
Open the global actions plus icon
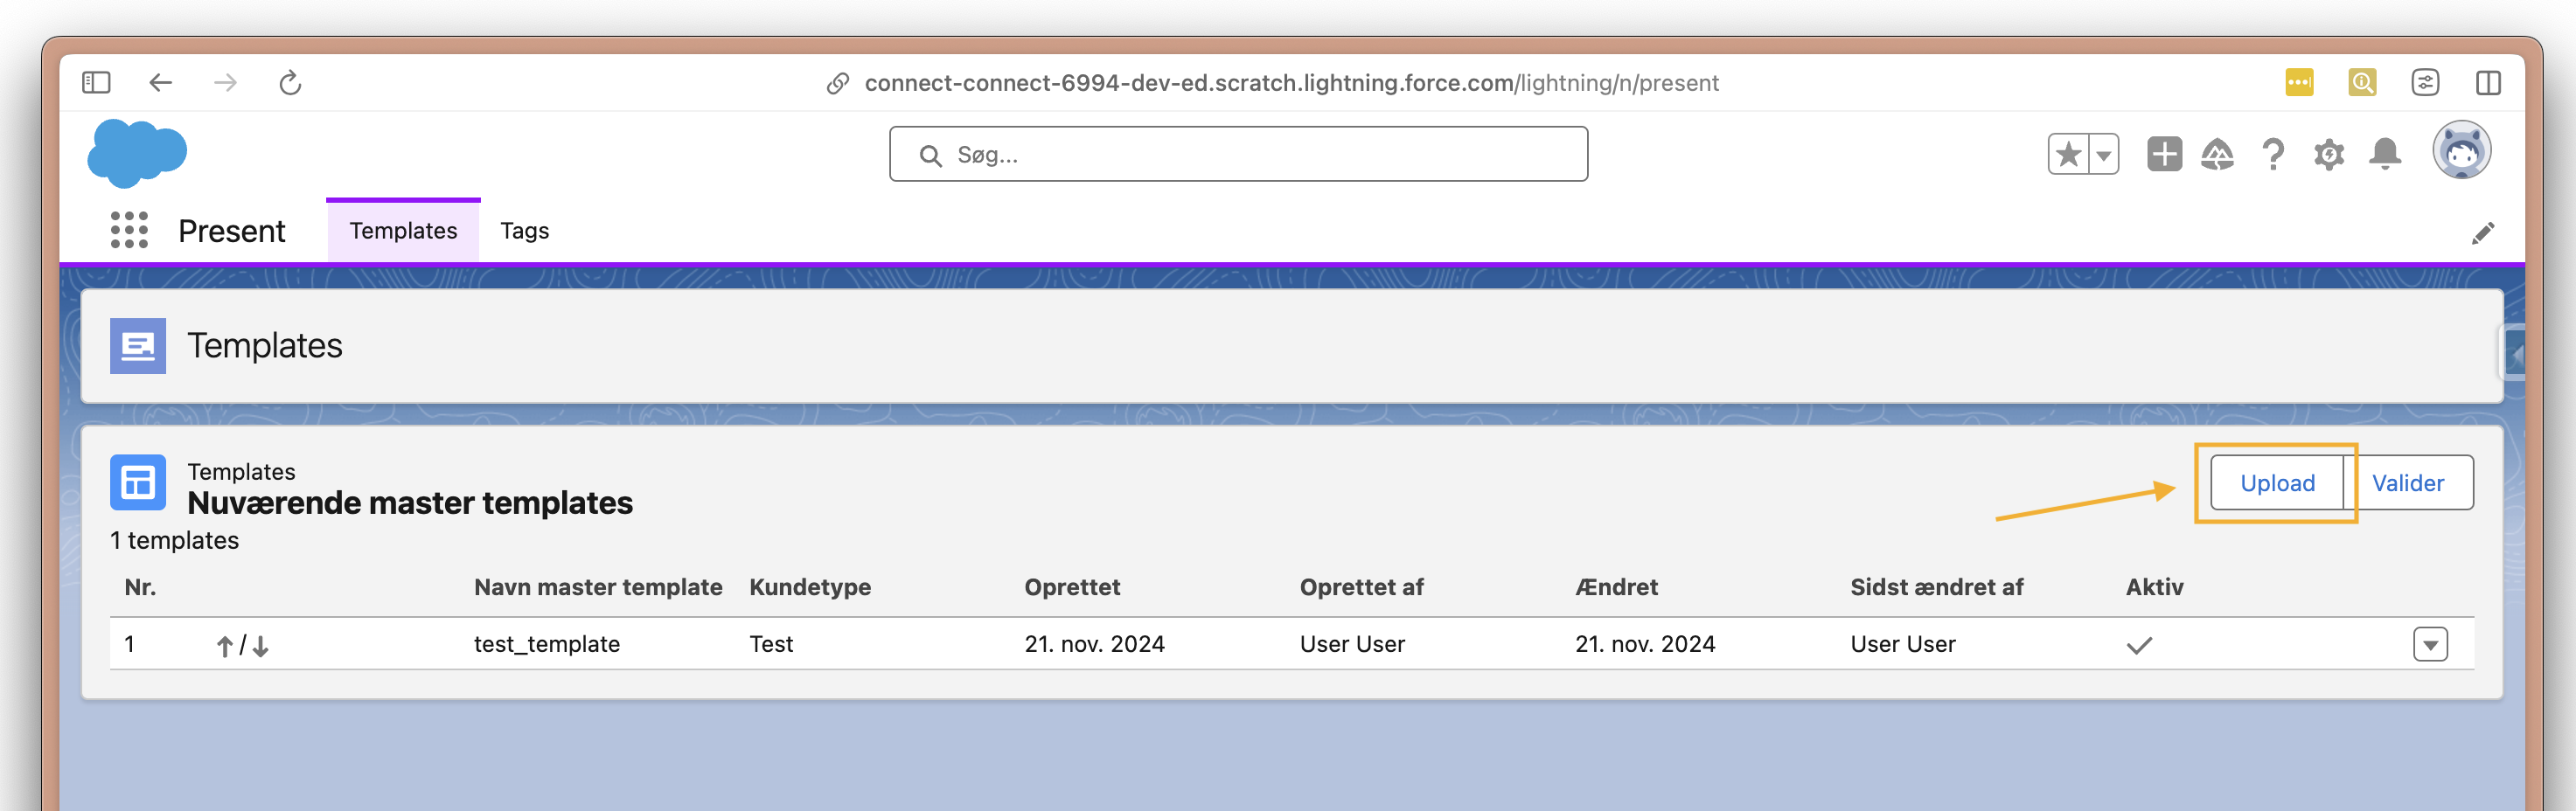click(2164, 154)
